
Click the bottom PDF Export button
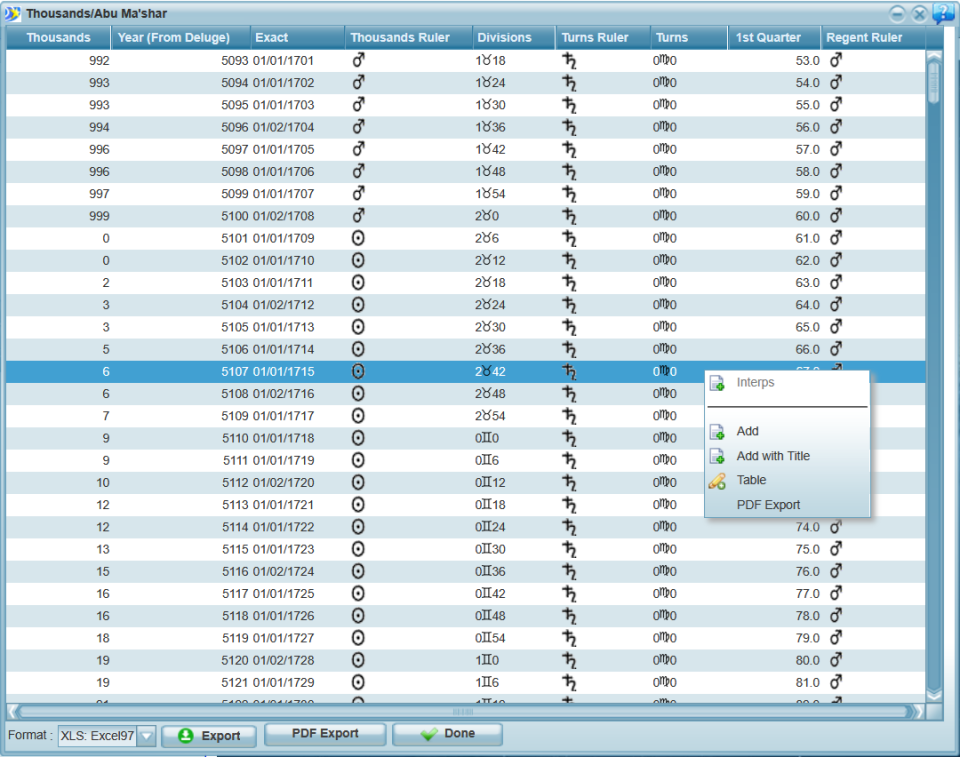point(325,734)
